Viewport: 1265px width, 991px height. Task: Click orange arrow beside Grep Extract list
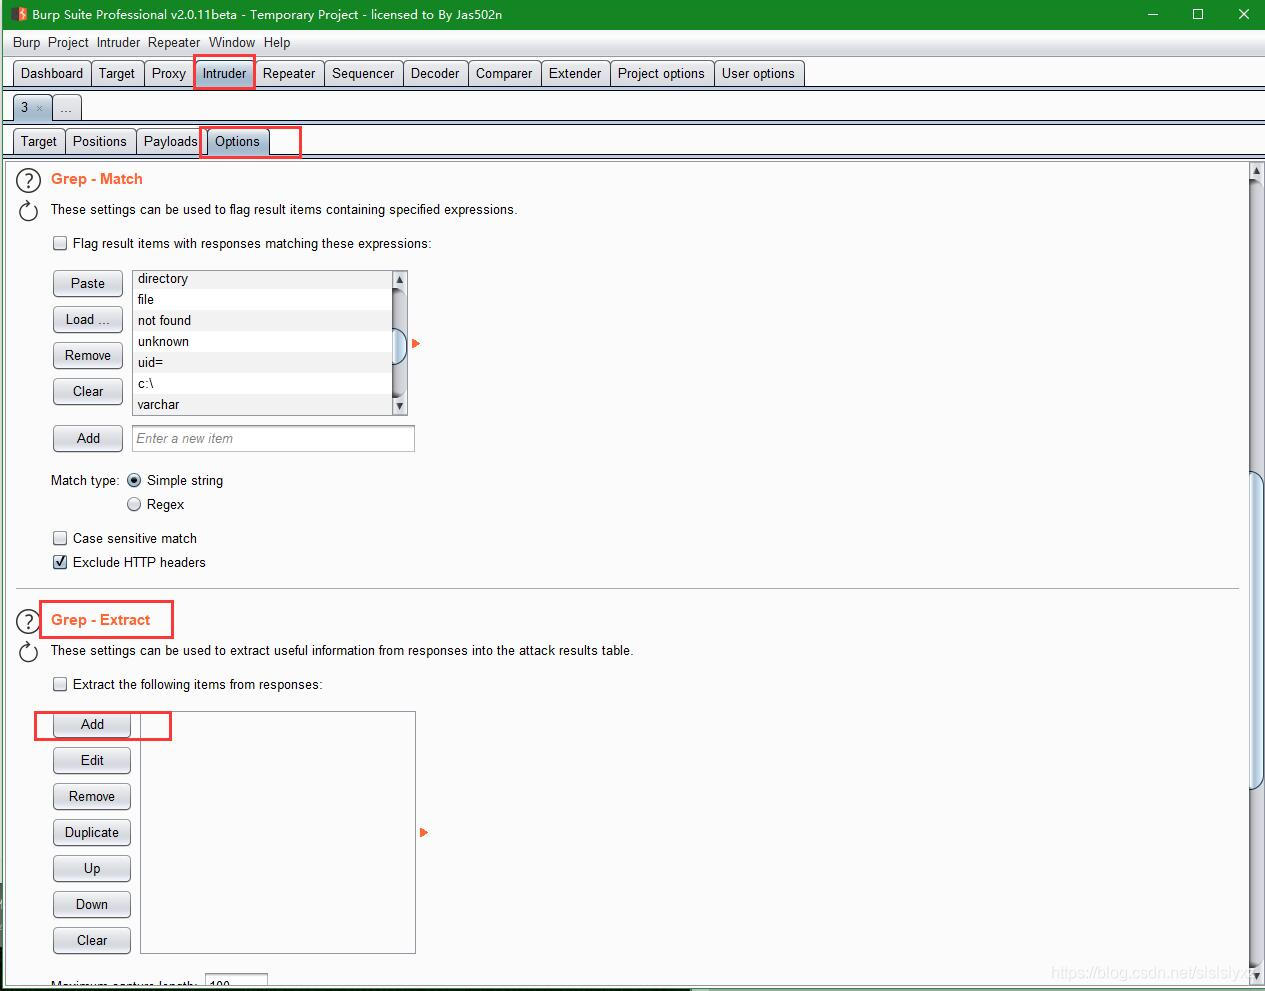pos(424,832)
